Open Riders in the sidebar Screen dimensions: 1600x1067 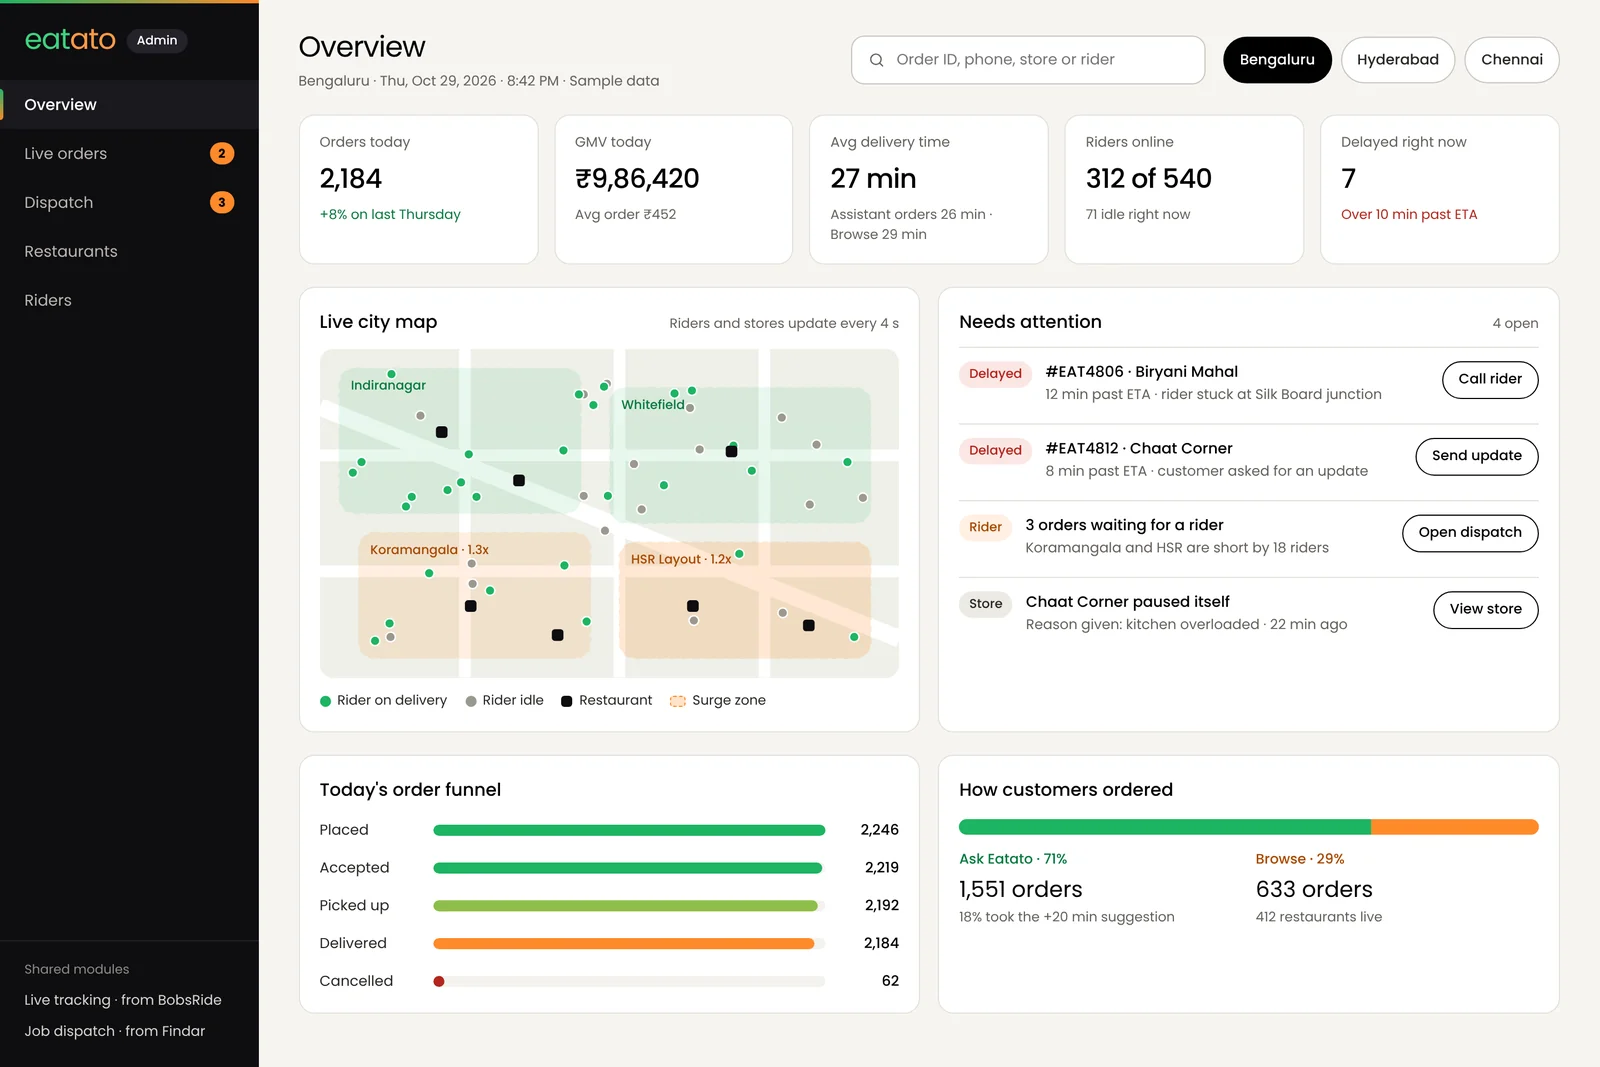(x=129, y=300)
